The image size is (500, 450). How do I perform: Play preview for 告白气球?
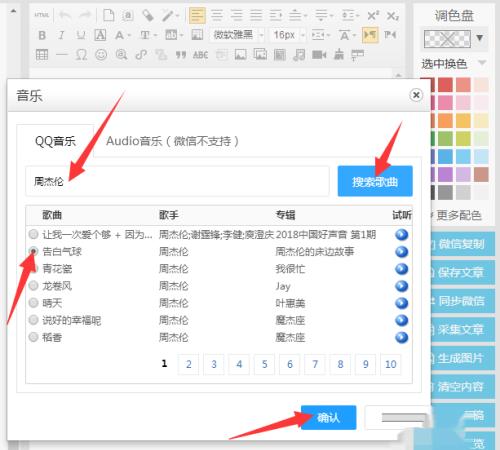point(402,252)
